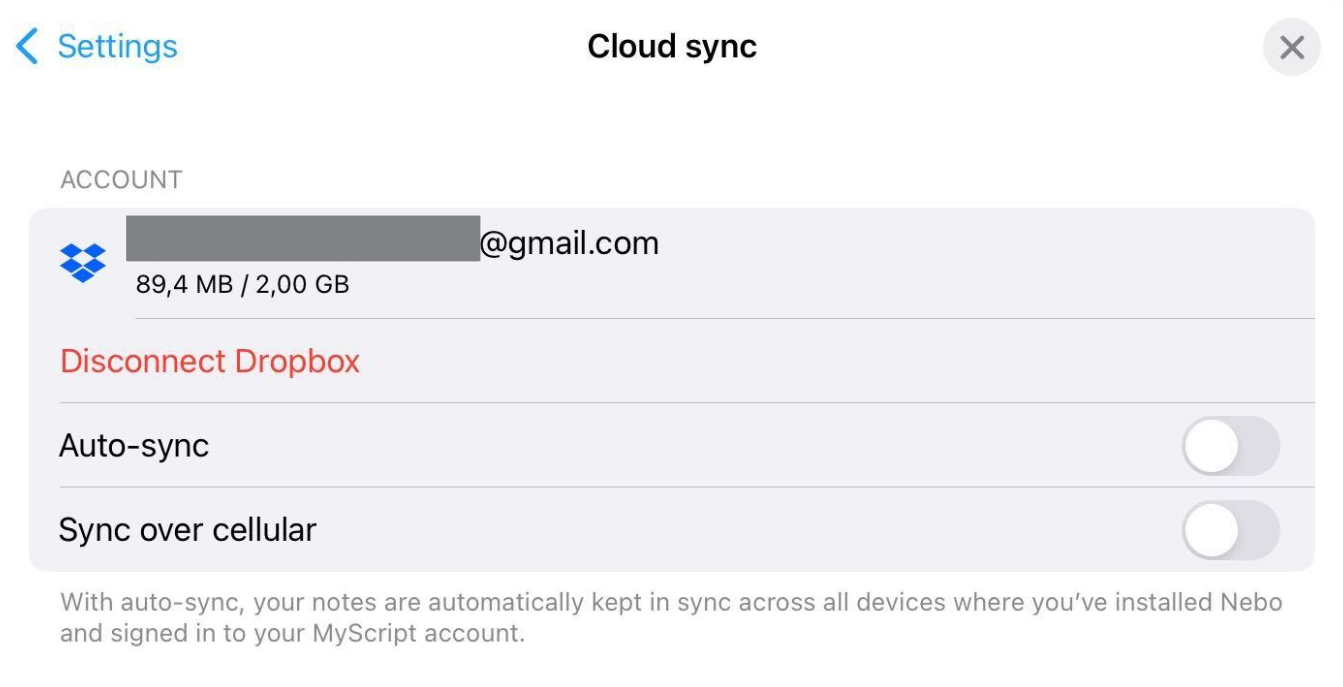This screenshot has height=687, width=1343.
Task: Go back to Settings
Action: [x=97, y=46]
